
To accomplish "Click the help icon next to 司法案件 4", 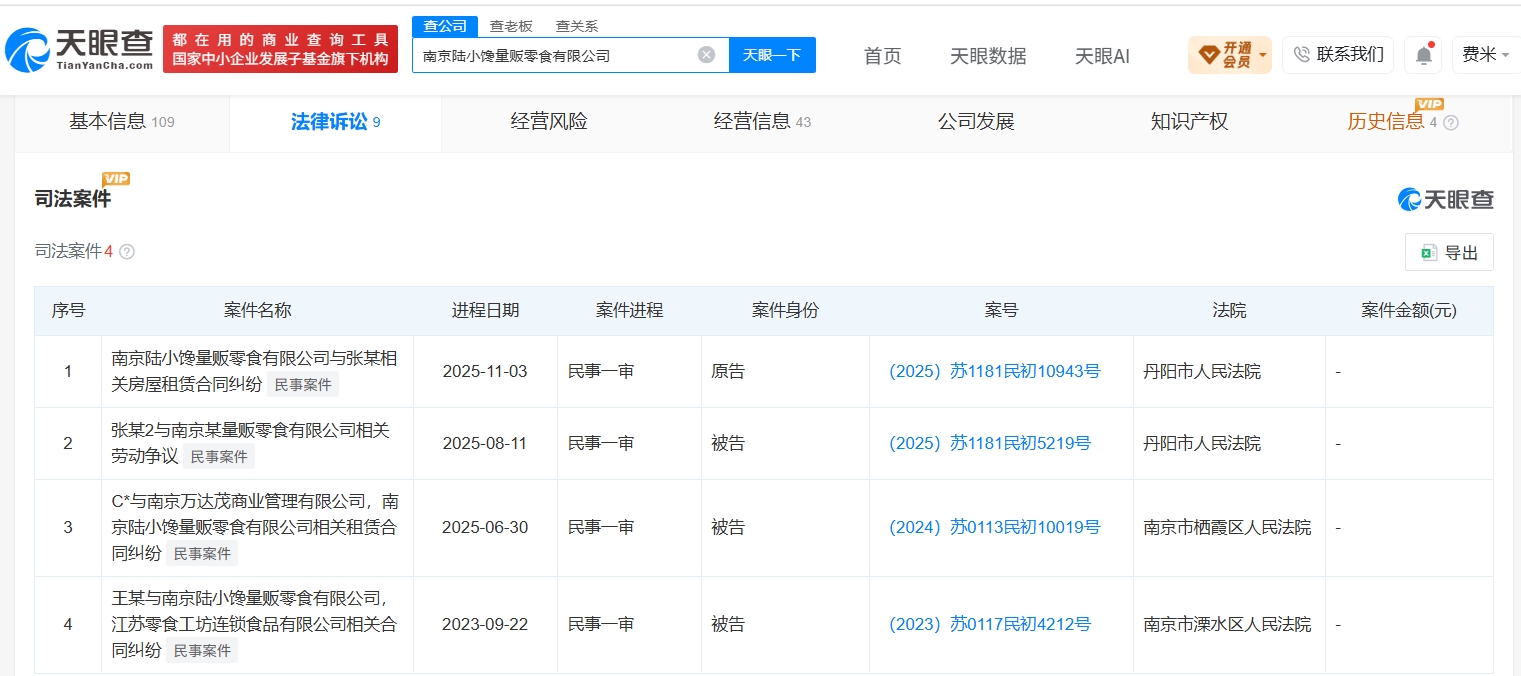I will (x=127, y=252).
